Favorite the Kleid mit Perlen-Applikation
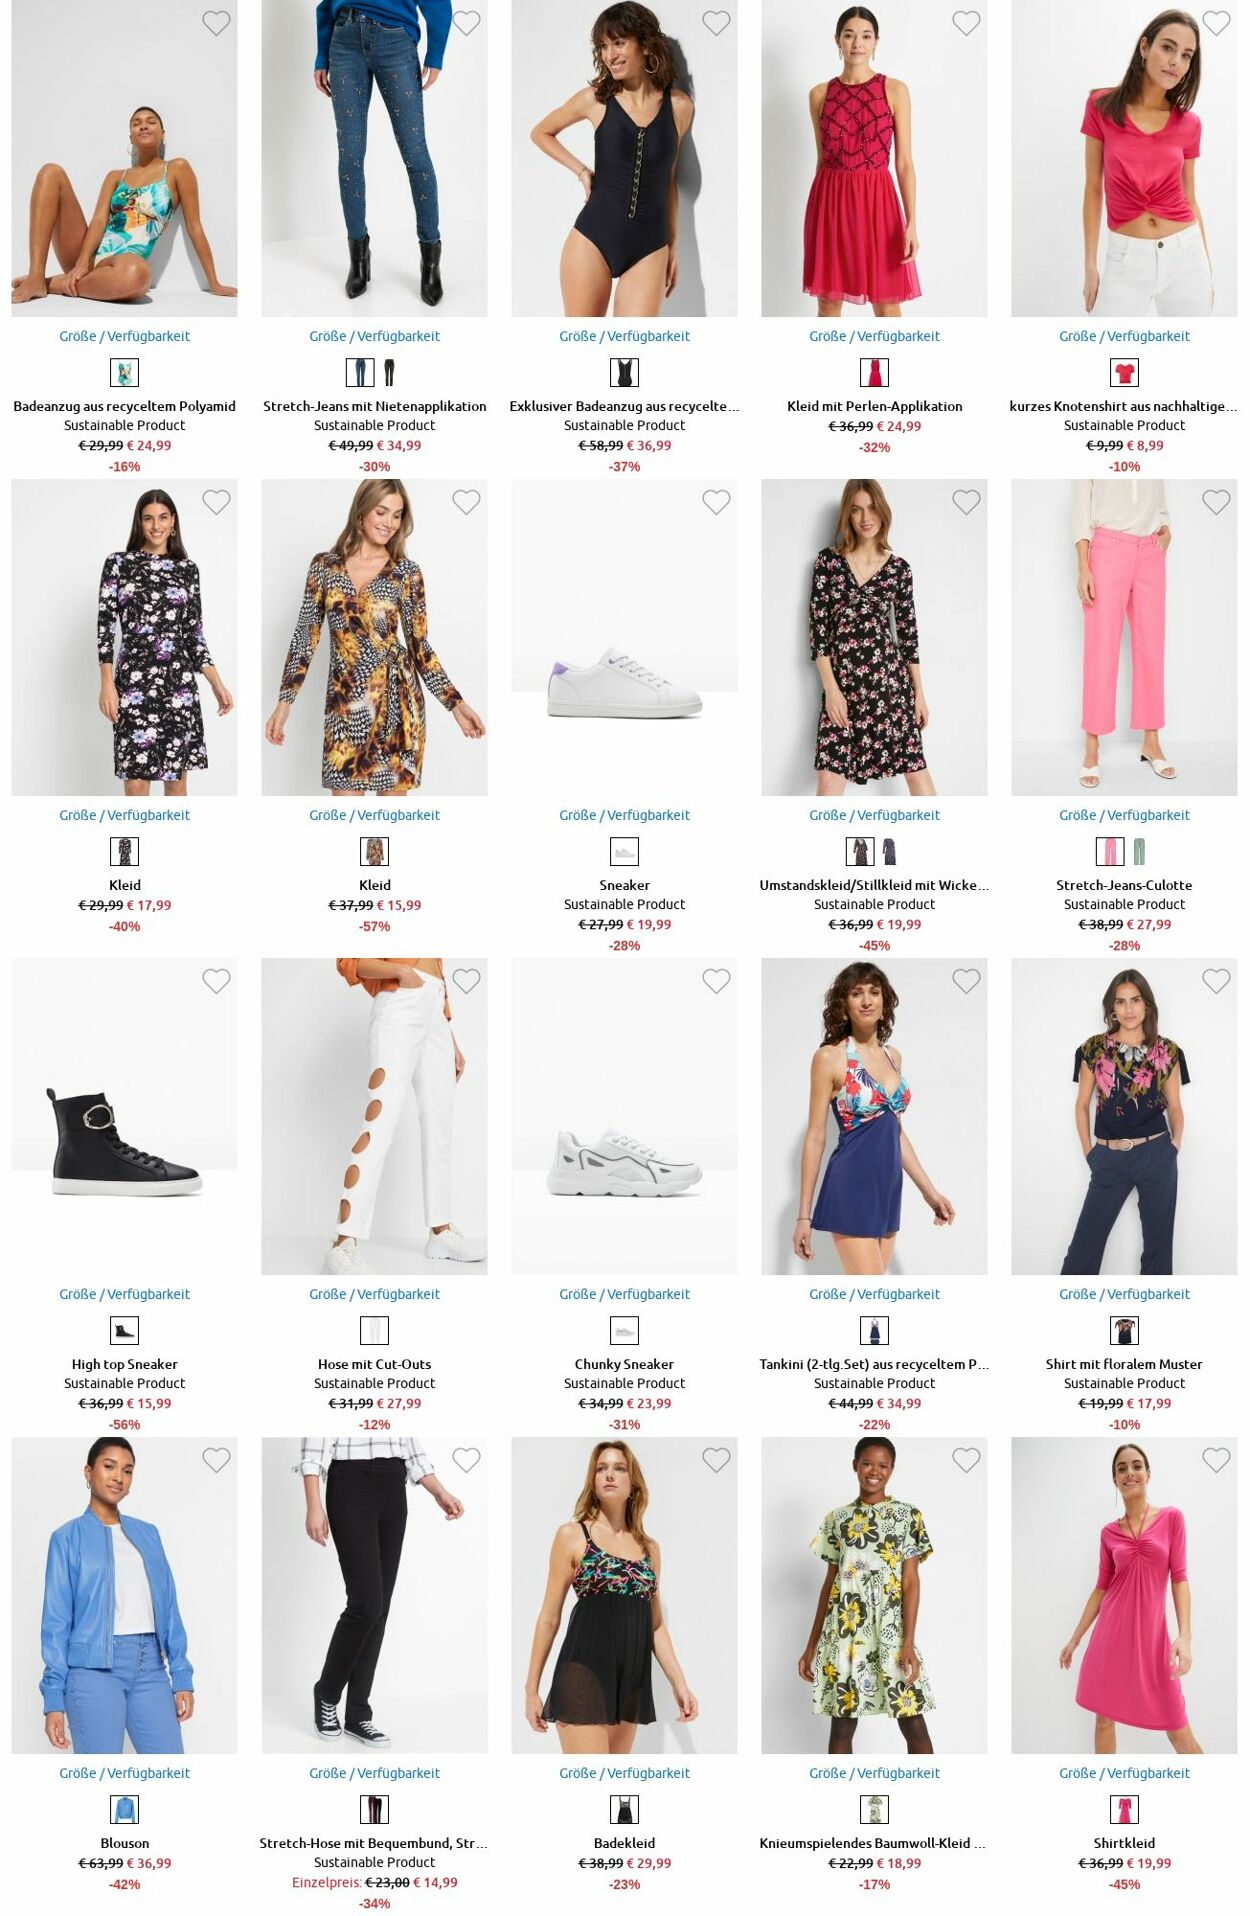Viewport: 1250px width, 1916px height. (966, 23)
